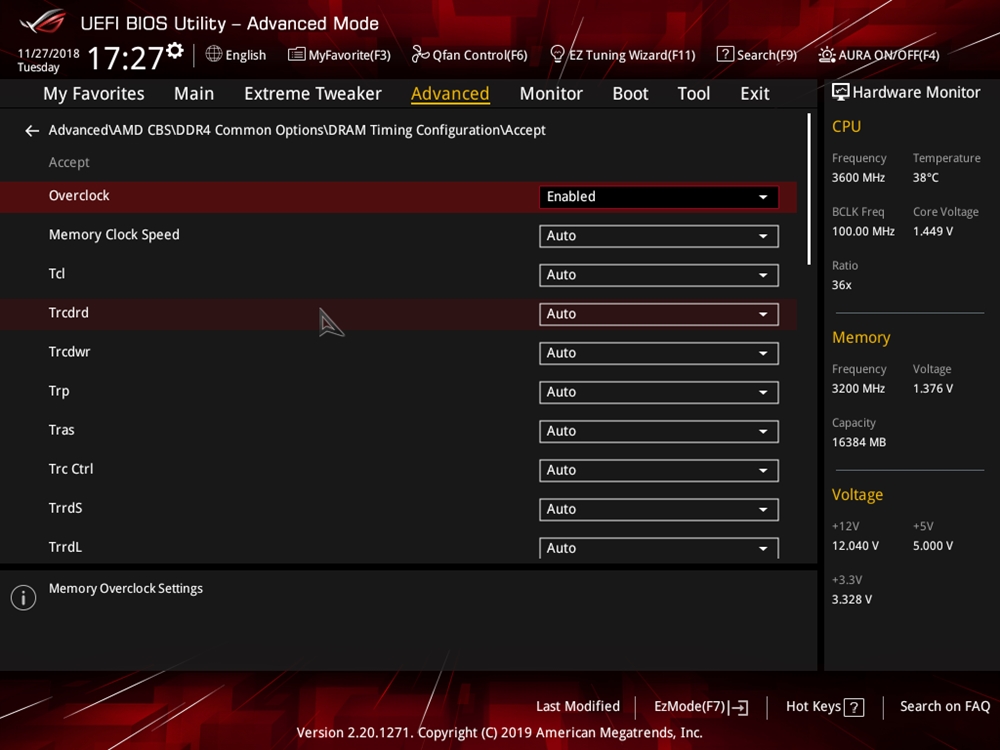Click the Hot Keys question mark icon

tap(854, 707)
